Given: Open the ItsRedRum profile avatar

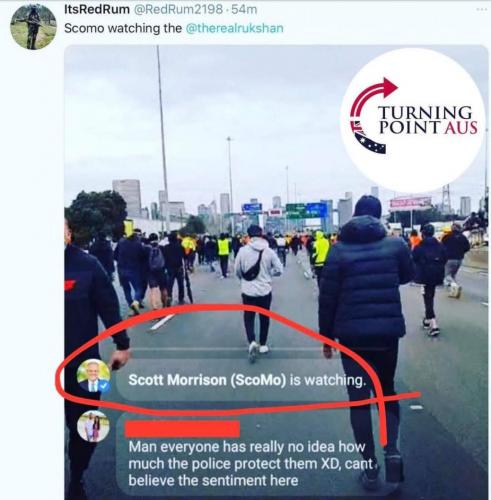Looking at the screenshot, I should (x=33, y=27).
